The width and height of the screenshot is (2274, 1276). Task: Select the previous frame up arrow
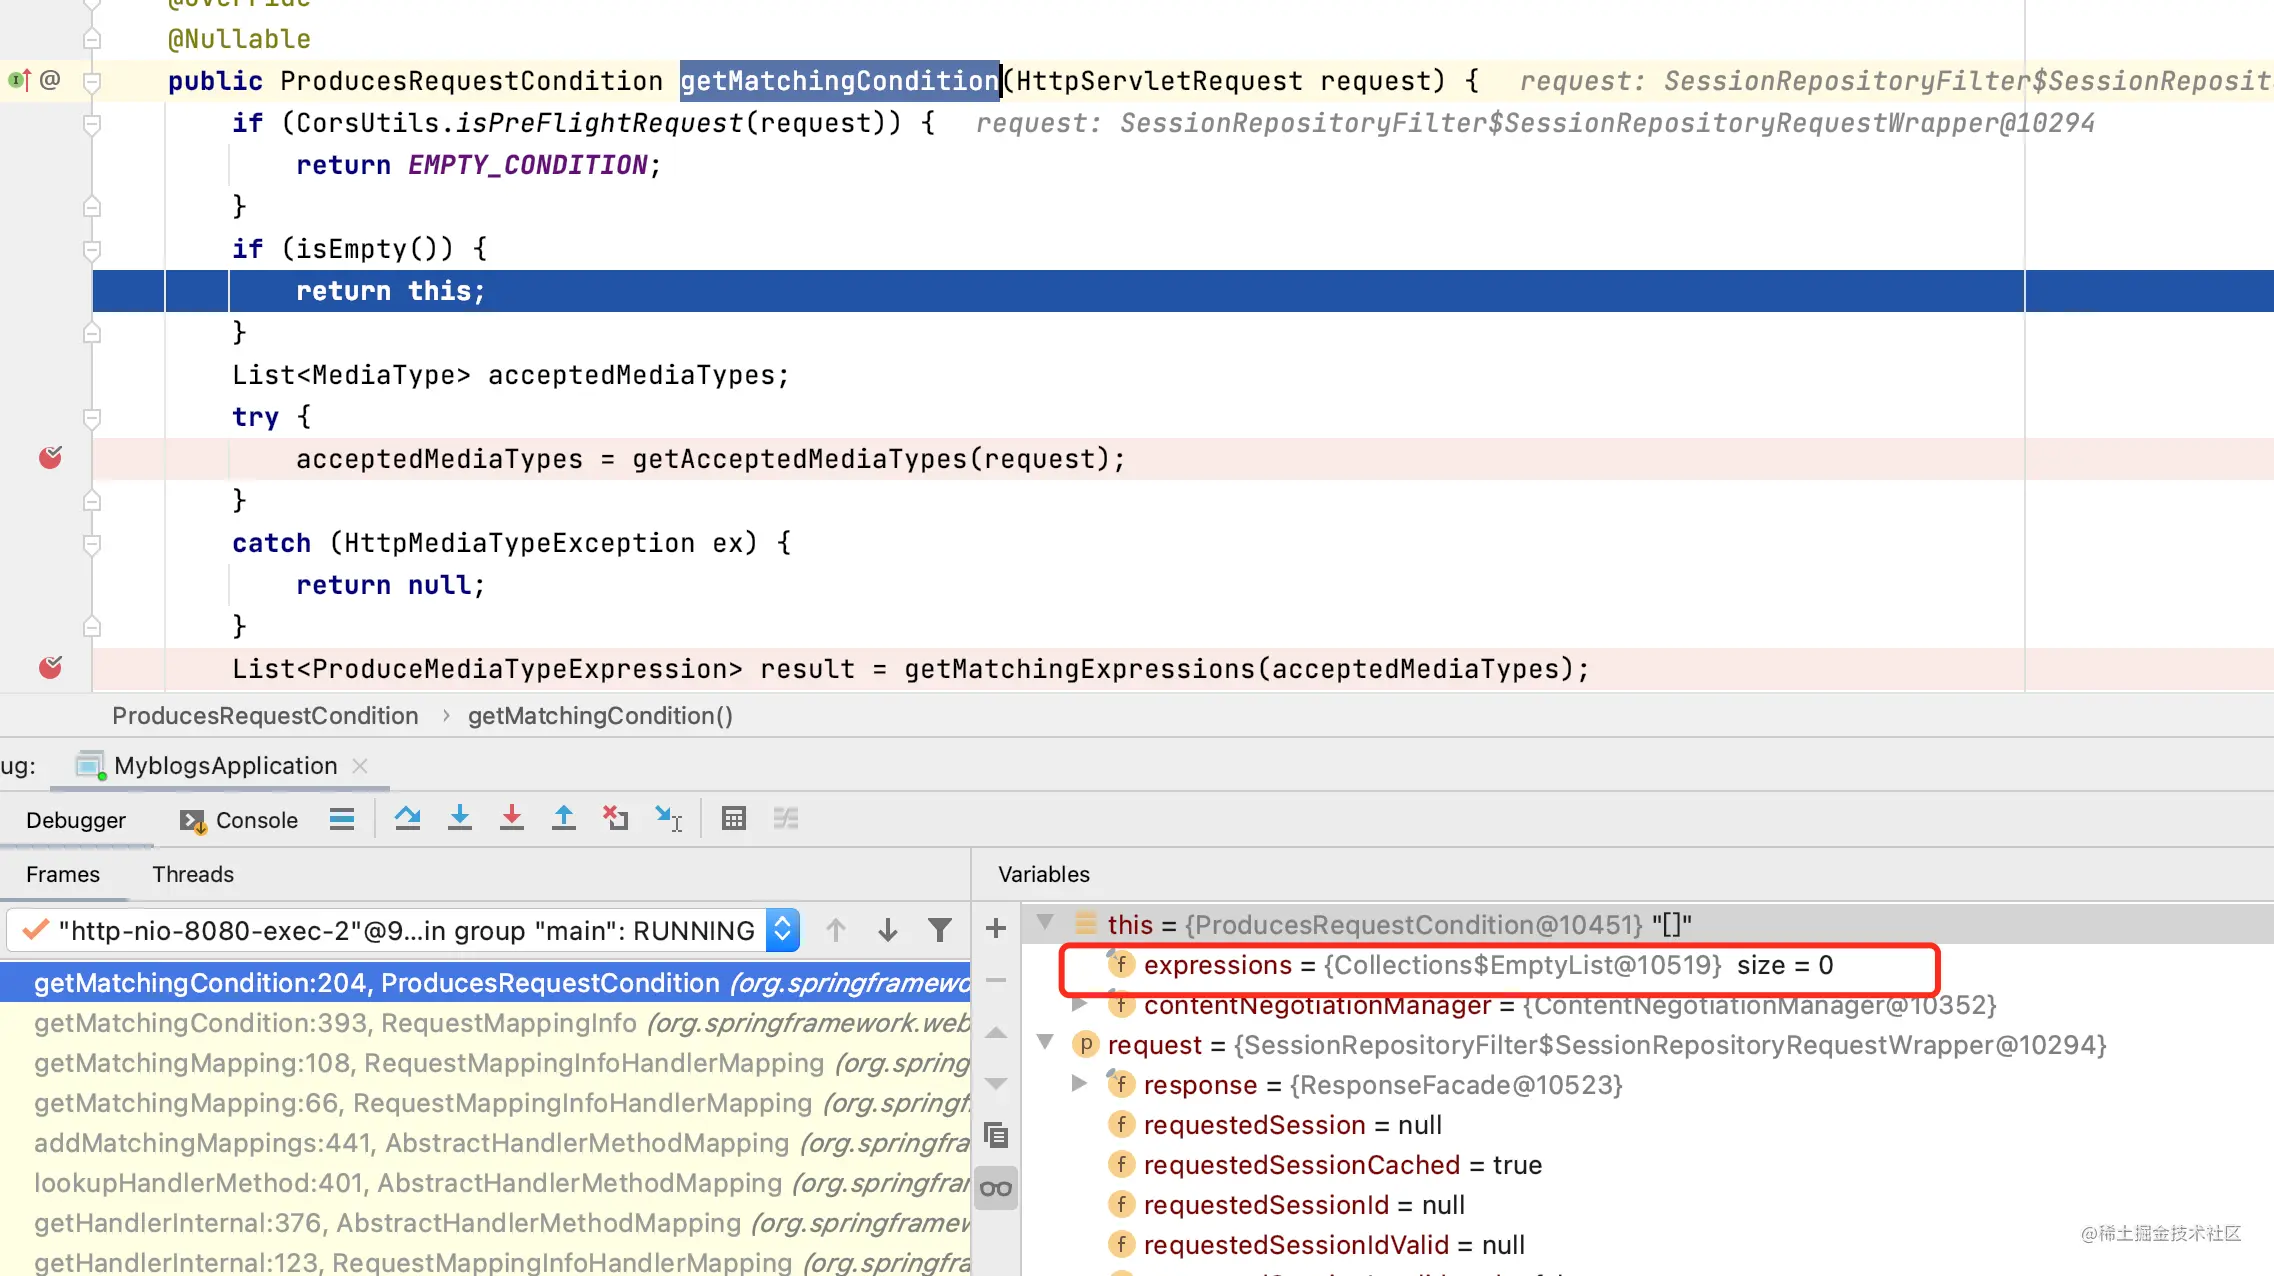pos(836,931)
